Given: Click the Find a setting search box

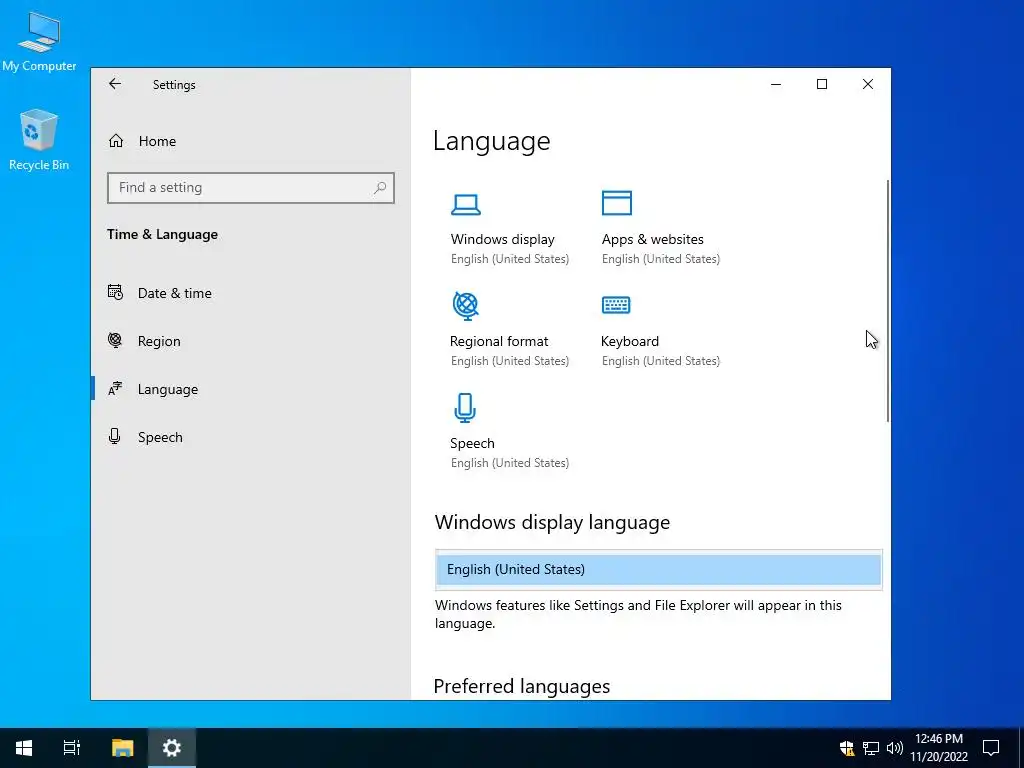Looking at the screenshot, I should click(251, 188).
